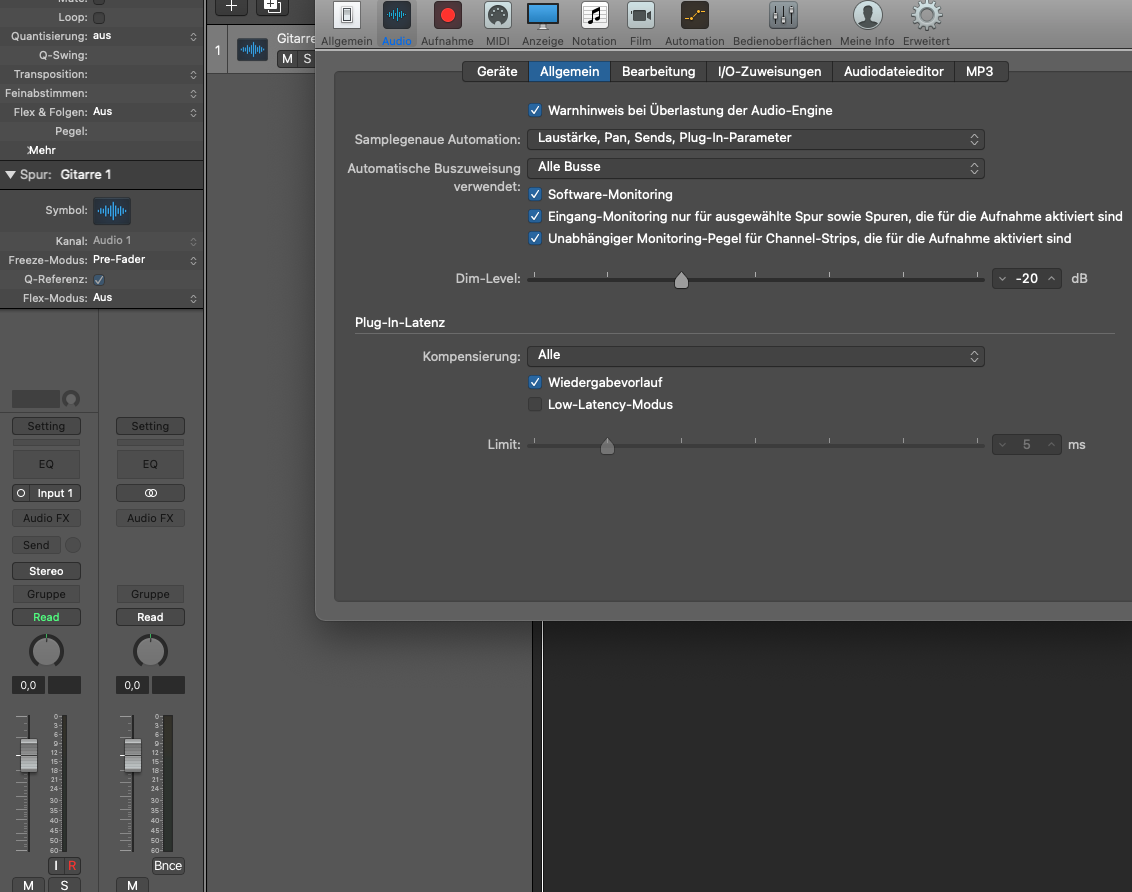
Task: Click the Audio FX button
Action: [46, 518]
